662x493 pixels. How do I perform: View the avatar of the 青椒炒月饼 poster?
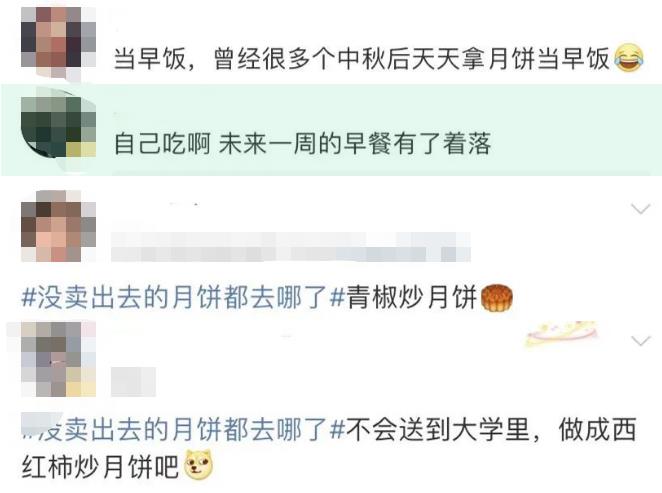[58, 226]
